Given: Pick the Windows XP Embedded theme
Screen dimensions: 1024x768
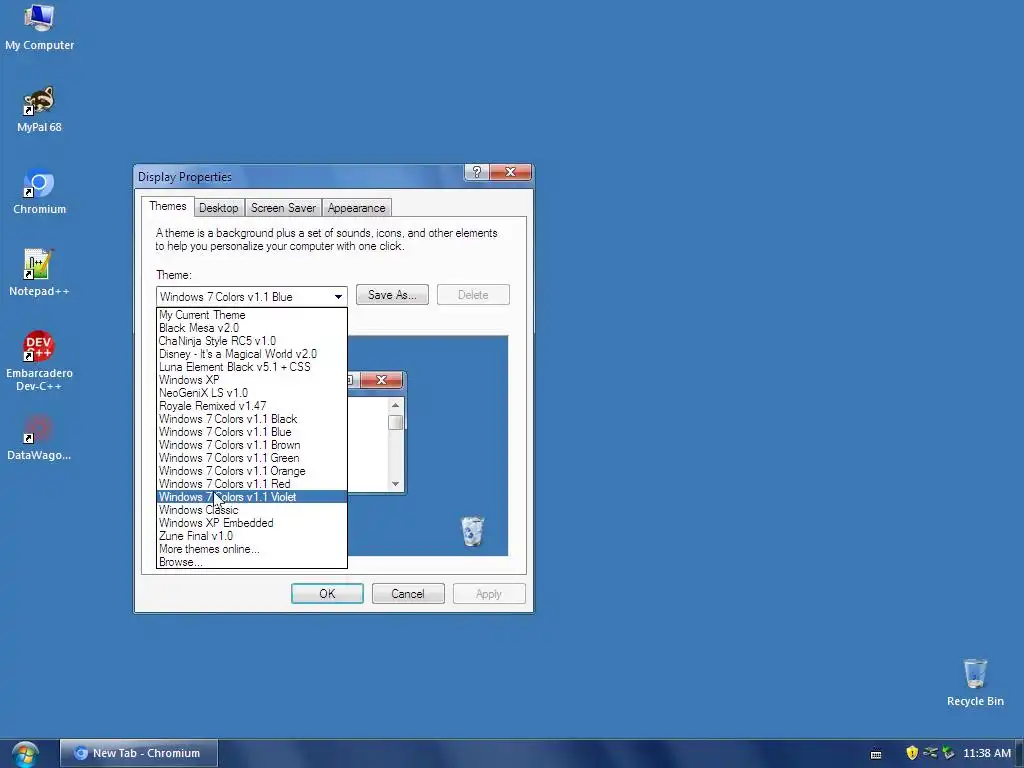Looking at the screenshot, I should click(251, 523).
